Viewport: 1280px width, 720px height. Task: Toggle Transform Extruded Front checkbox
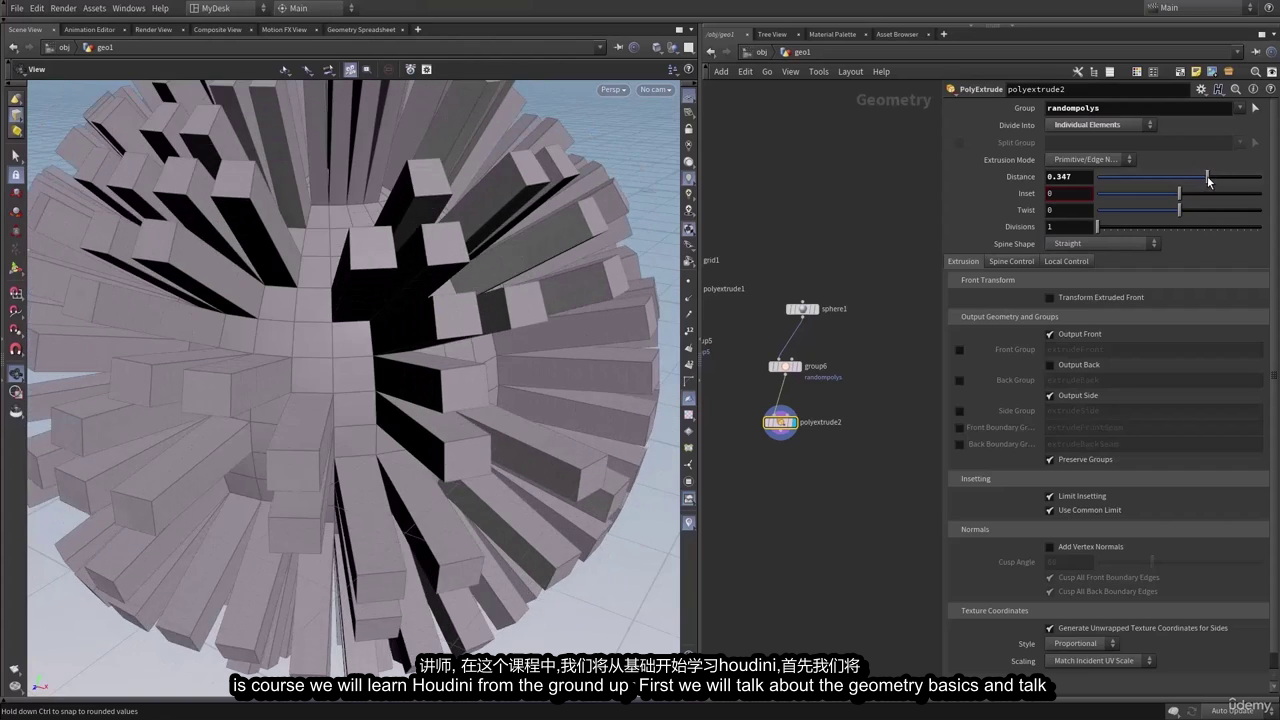tap(1049, 298)
